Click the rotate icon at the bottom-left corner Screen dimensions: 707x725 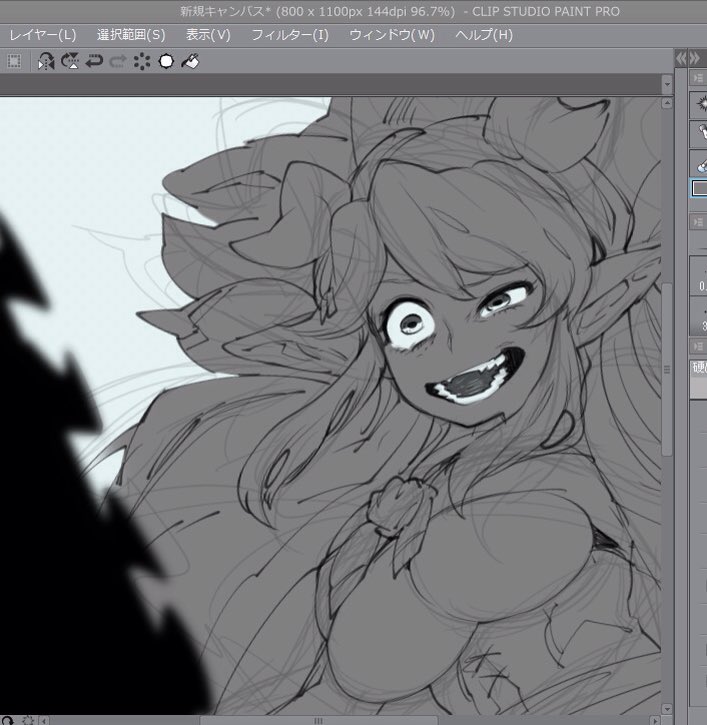(x=7, y=720)
